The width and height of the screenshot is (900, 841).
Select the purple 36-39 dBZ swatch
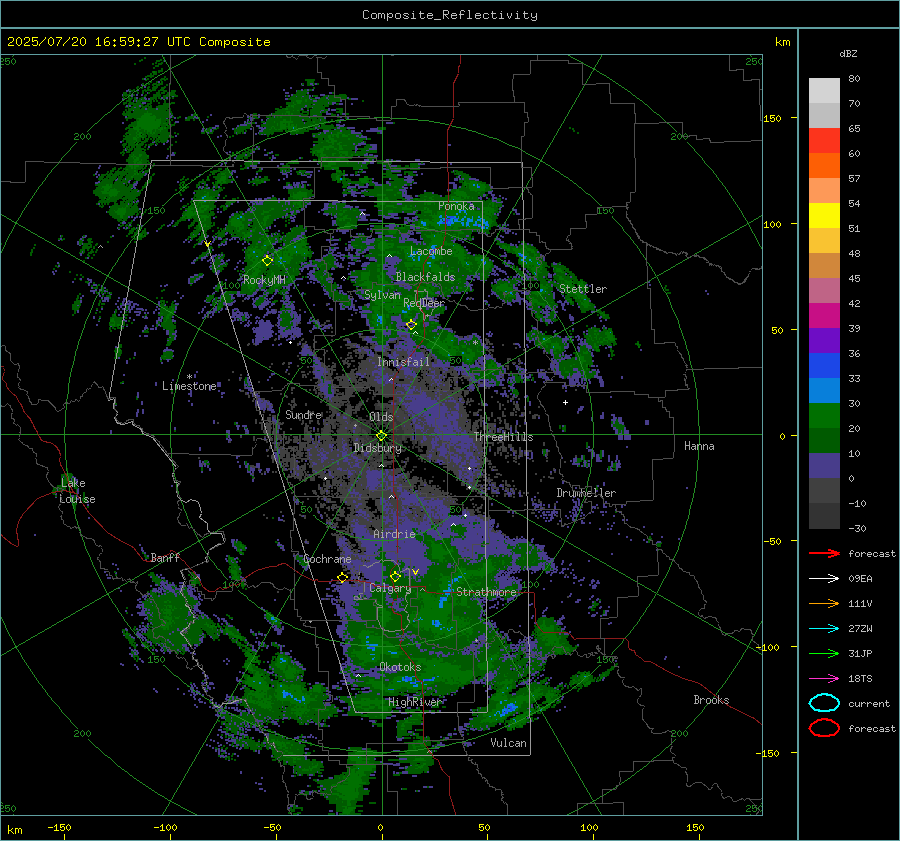824,341
